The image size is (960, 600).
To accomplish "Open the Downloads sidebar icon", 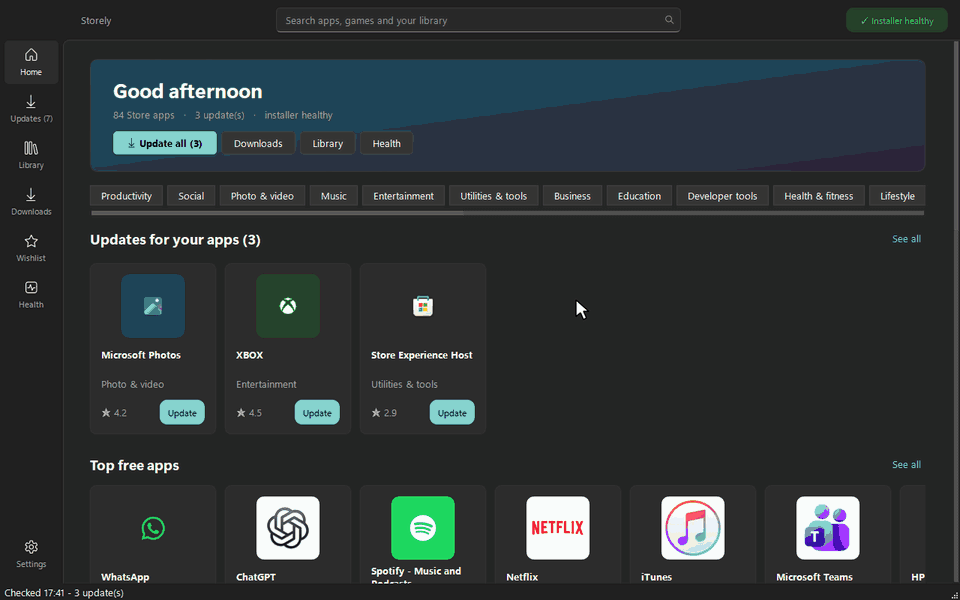I will [31, 195].
